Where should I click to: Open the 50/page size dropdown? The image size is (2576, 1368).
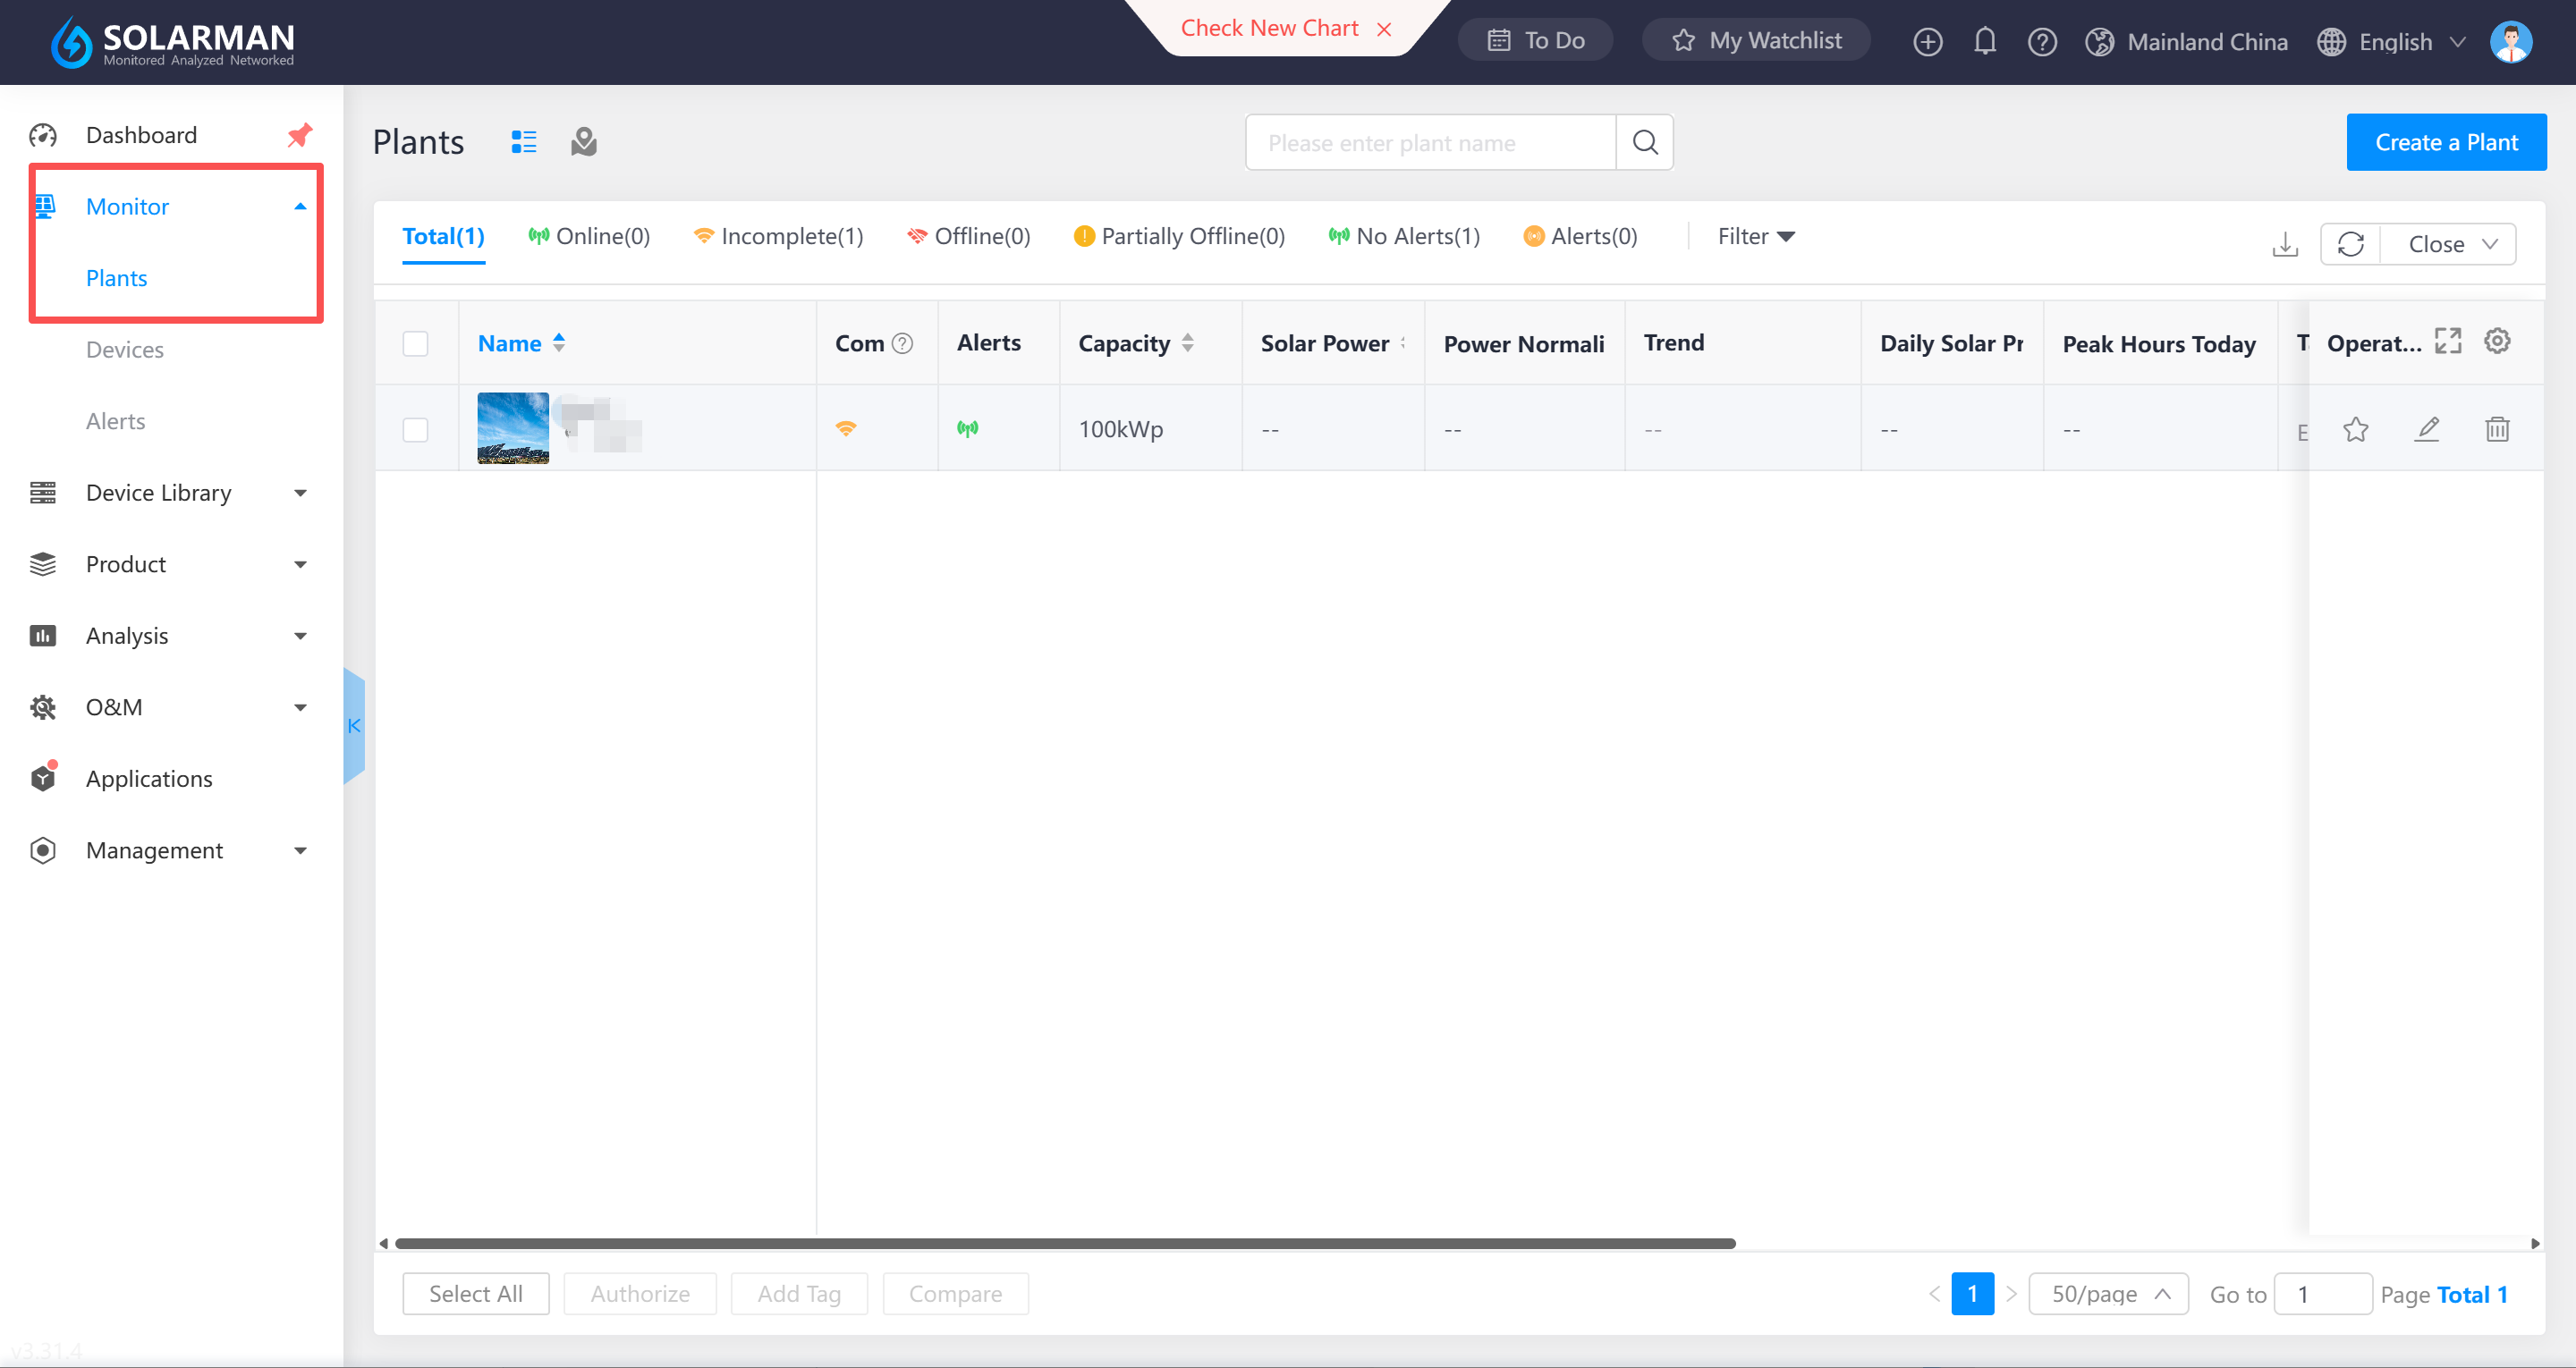2108,1294
